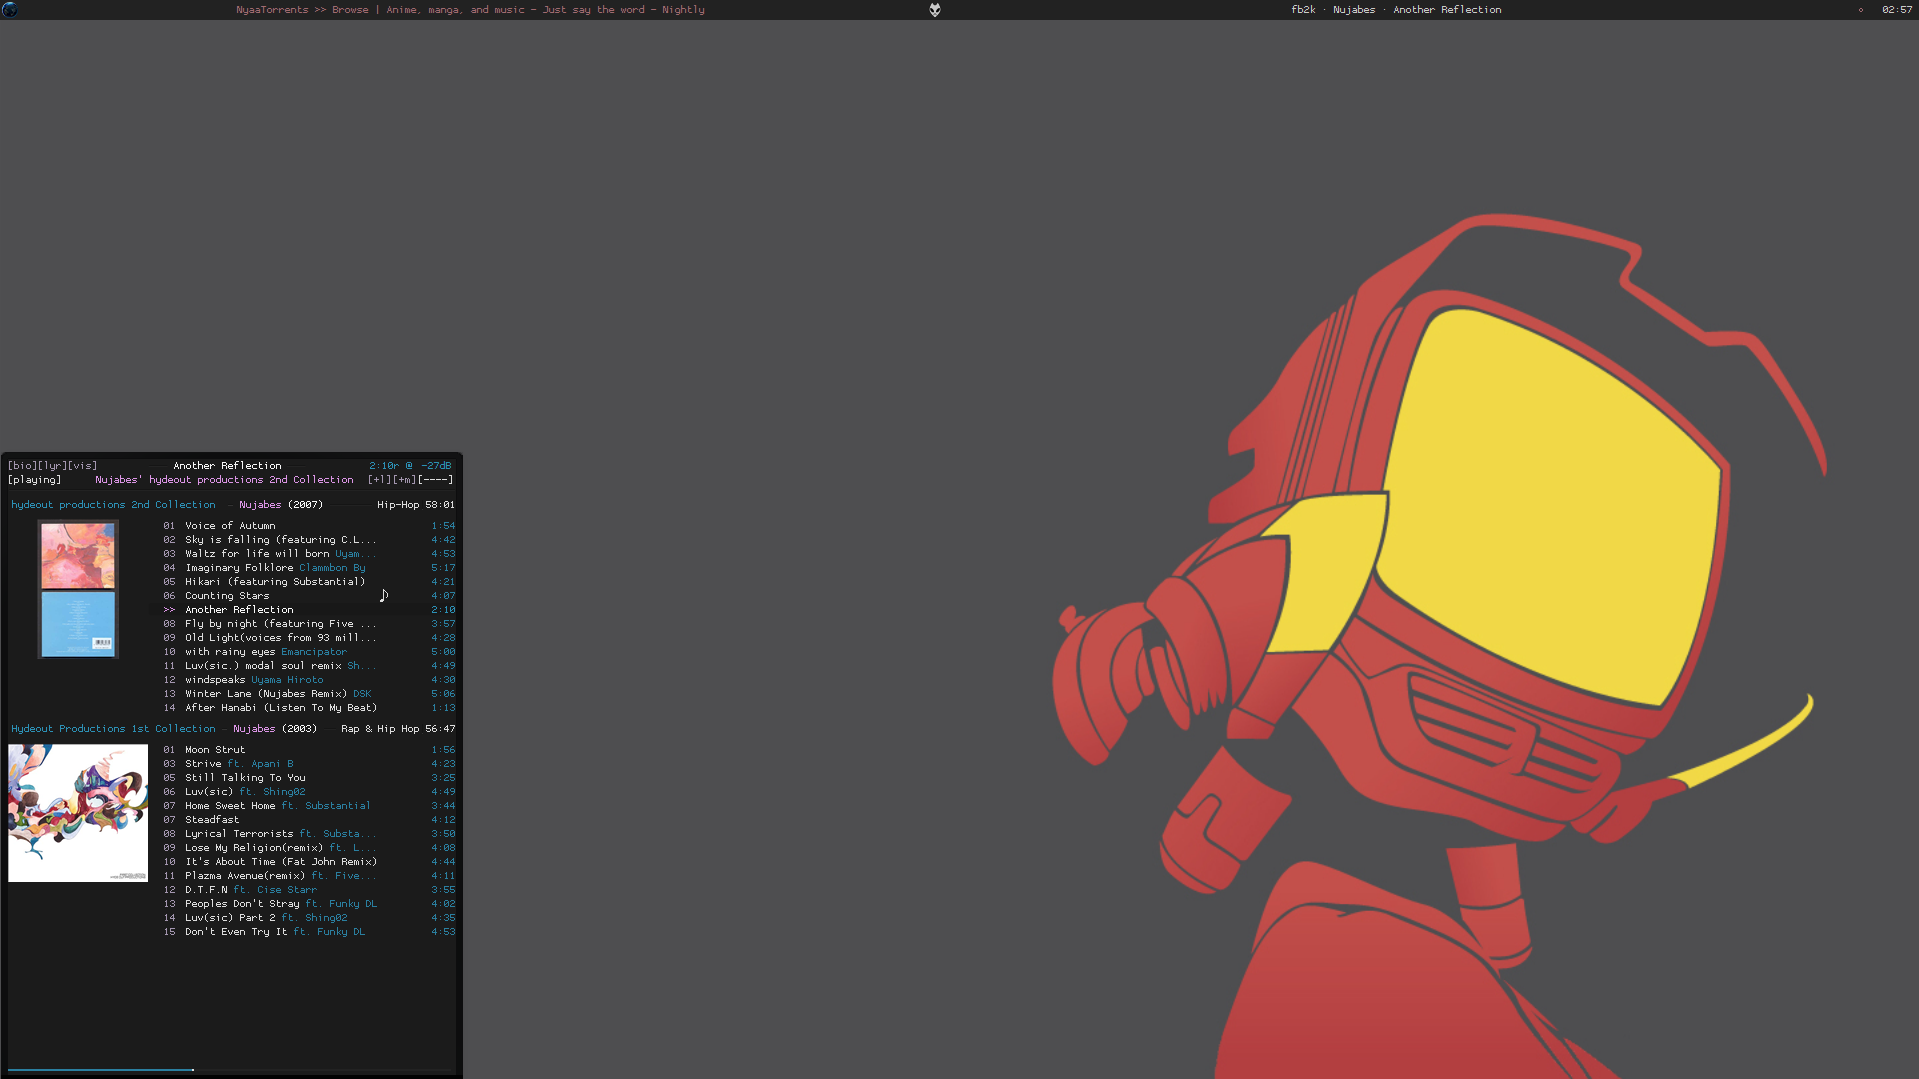Select track Voice of Autumn
This screenshot has height=1079, width=1919.
230,526
